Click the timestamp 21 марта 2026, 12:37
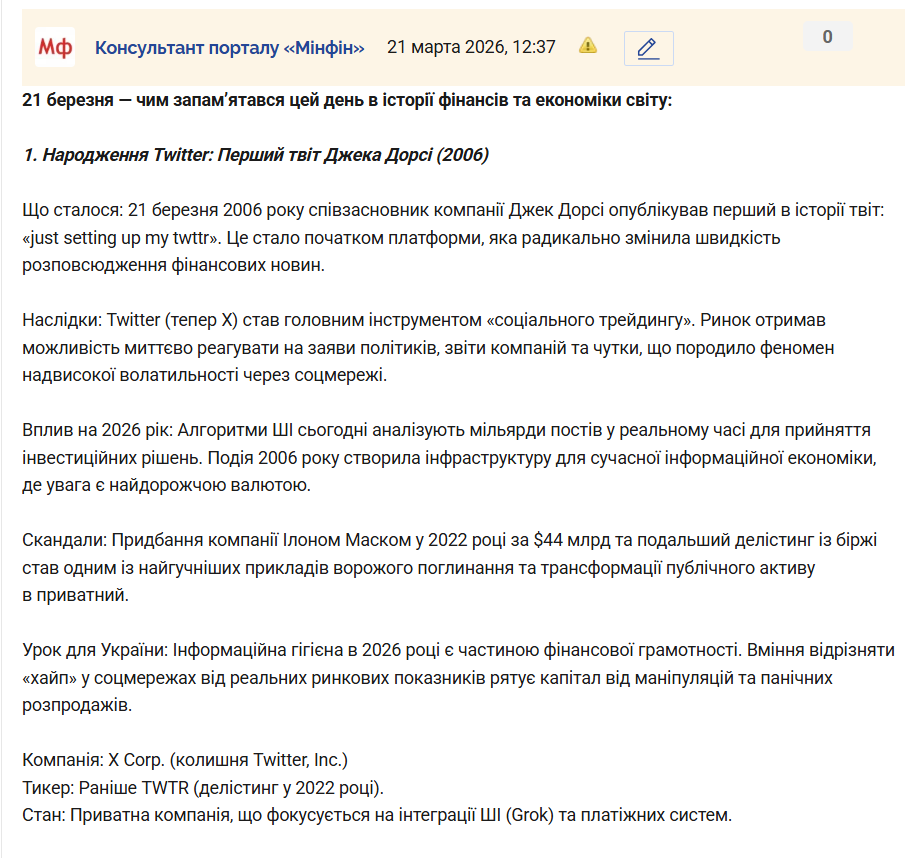918x858 pixels. click(471, 47)
